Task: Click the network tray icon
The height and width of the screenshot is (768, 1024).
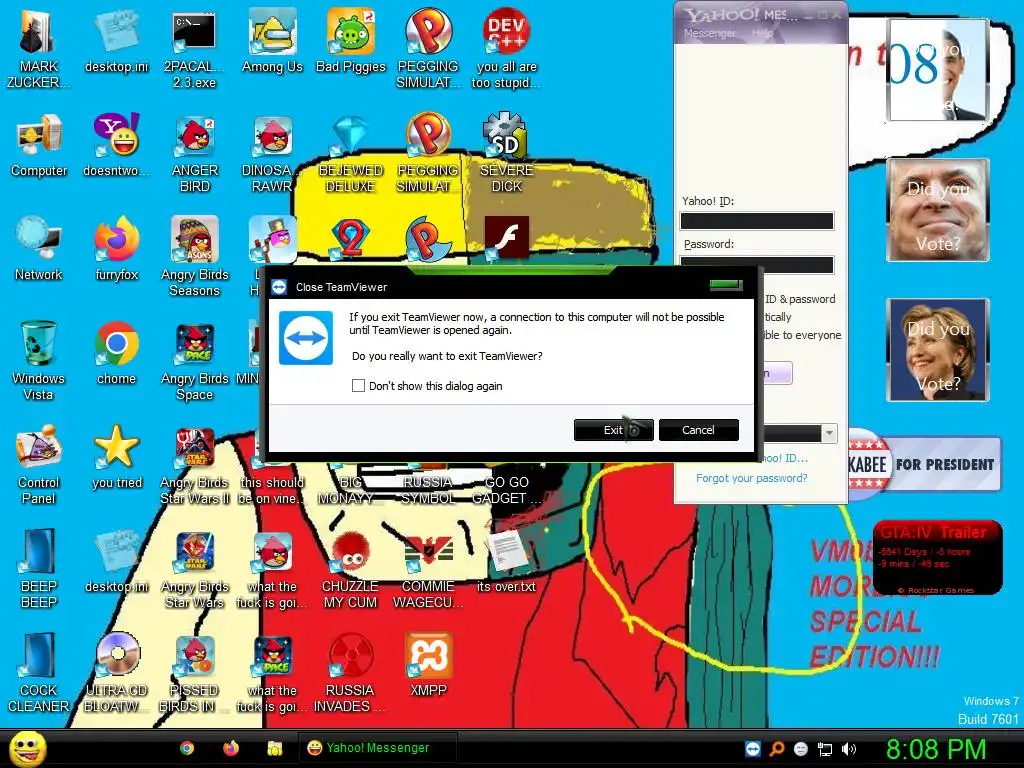Action: point(825,749)
